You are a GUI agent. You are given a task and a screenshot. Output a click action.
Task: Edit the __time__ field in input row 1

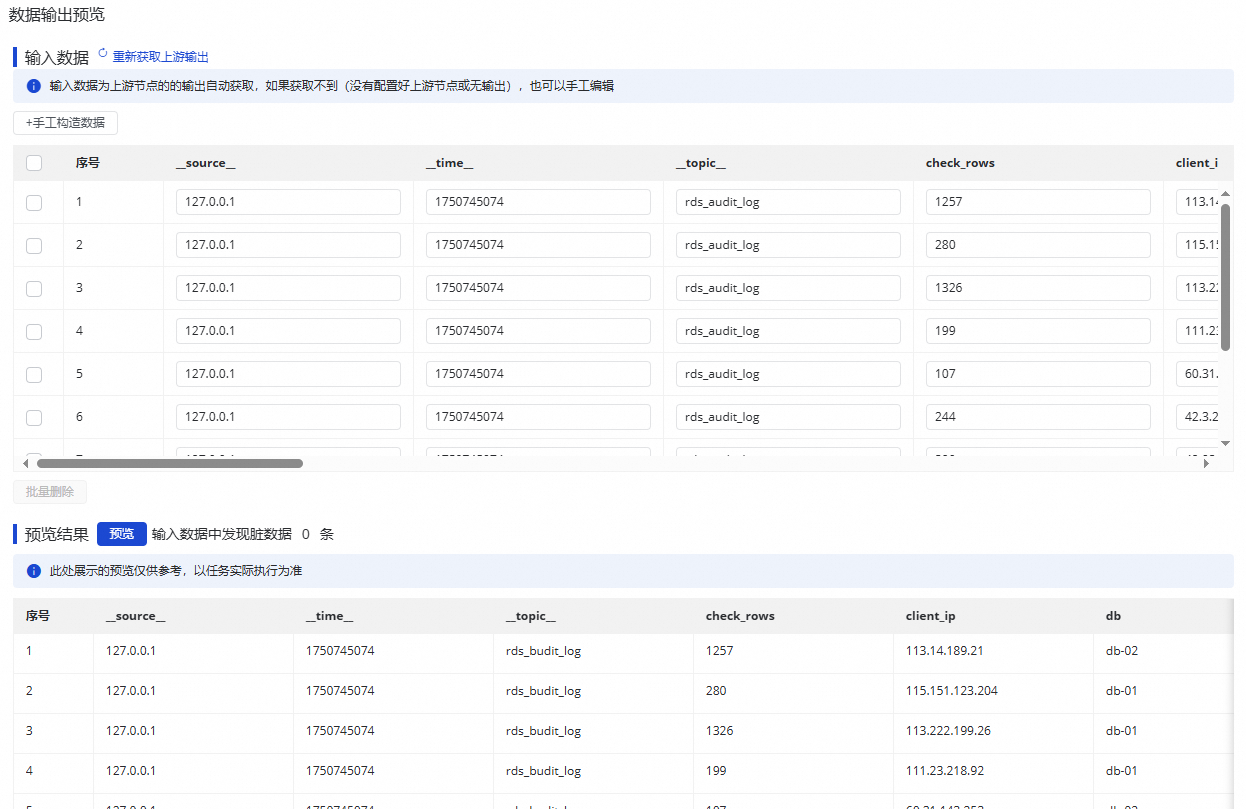click(538, 202)
